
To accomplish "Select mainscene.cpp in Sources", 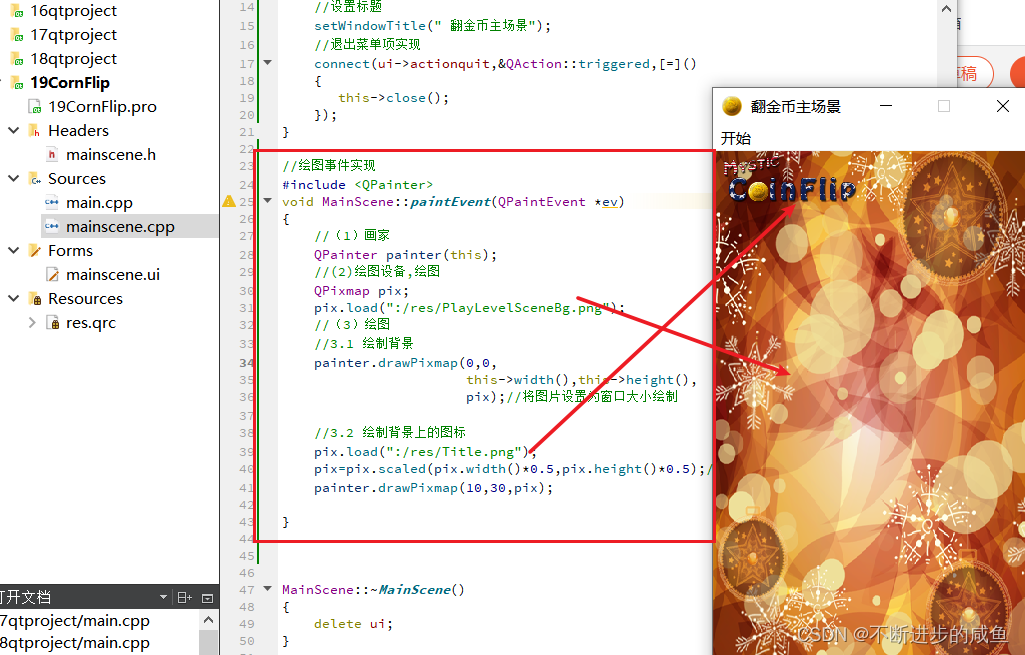I will (120, 227).
